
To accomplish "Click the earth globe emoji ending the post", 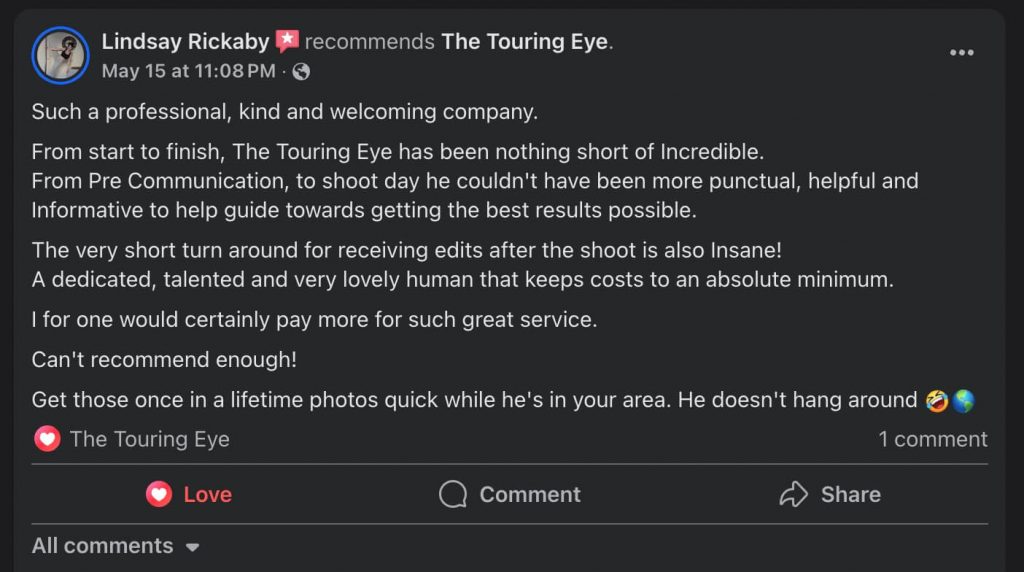I will click(963, 401).
